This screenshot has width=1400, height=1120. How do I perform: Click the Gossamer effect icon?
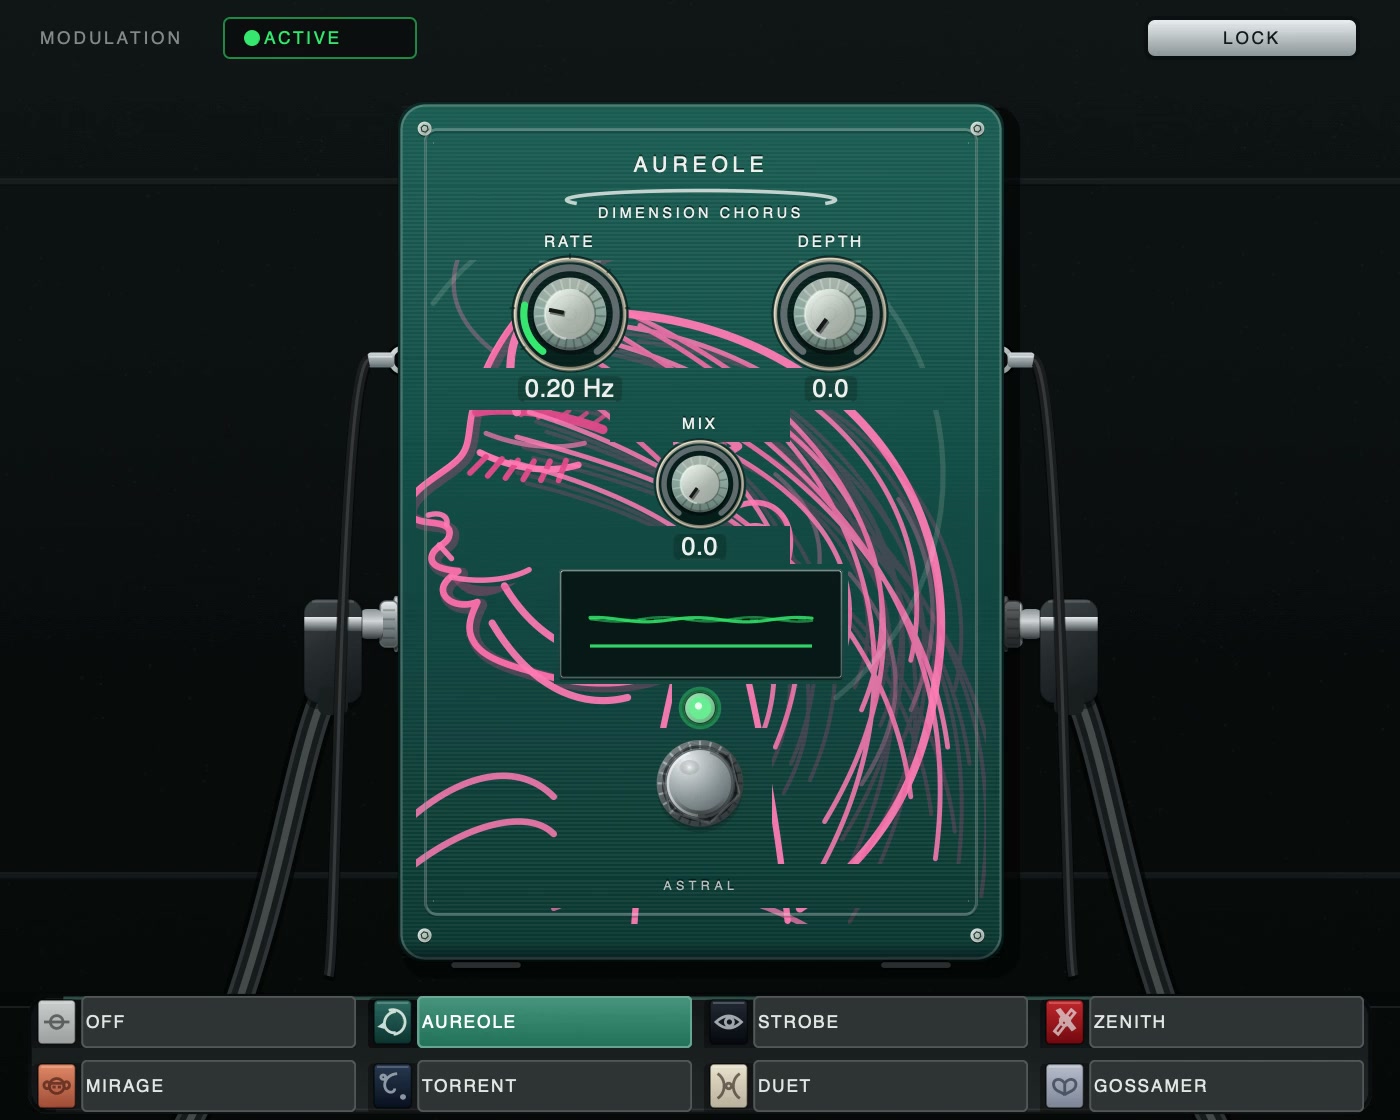tap(1065, 1086)
